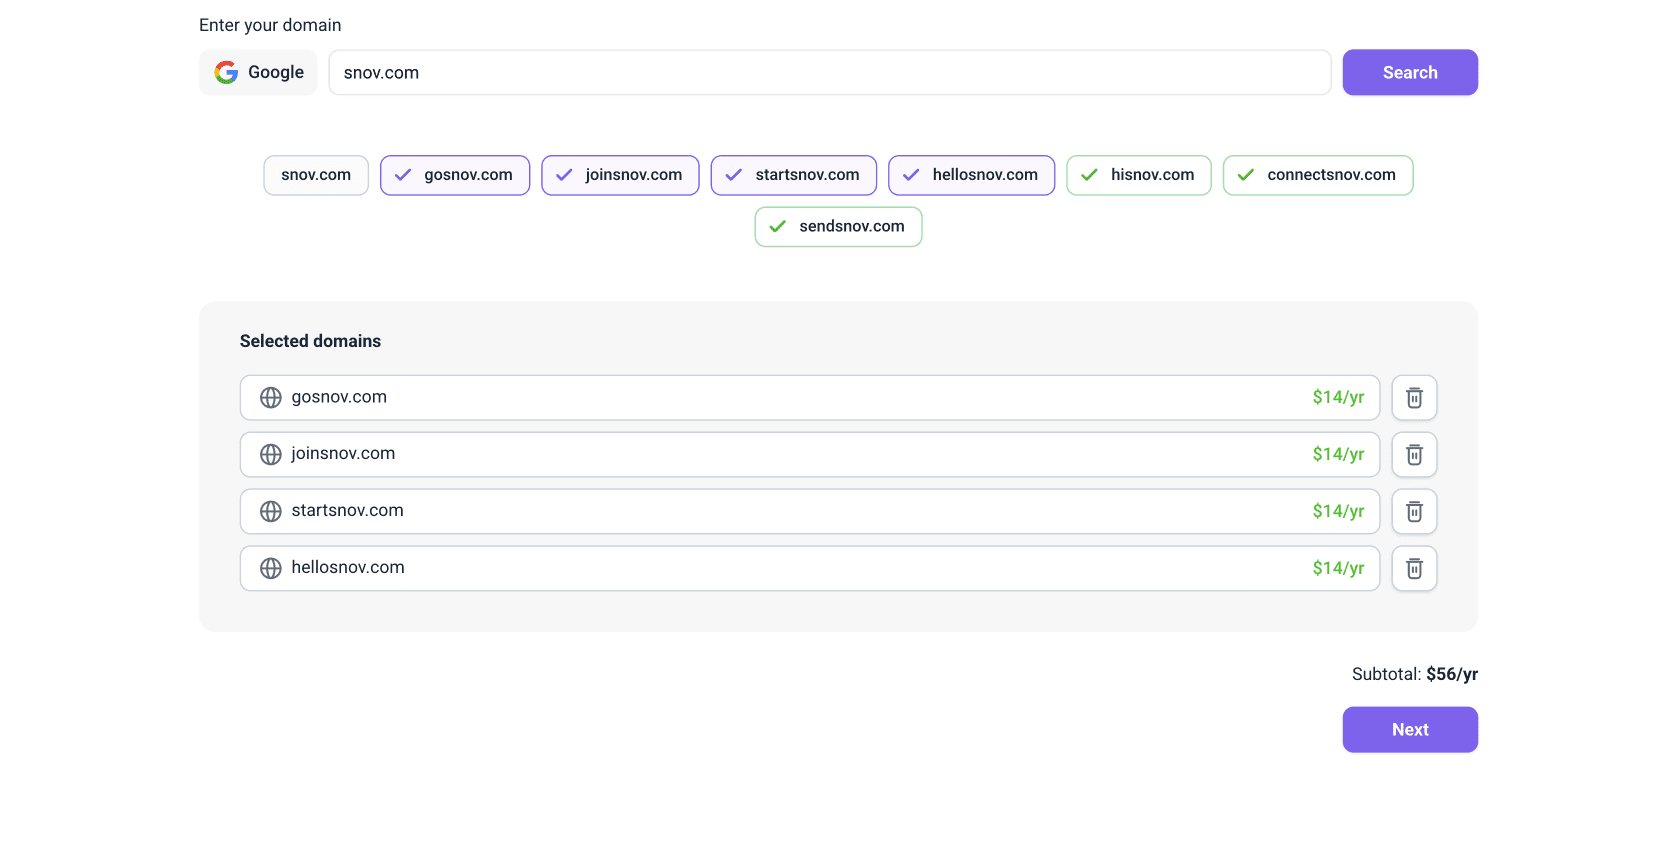Add sendsnov.com to selected domains
The image size is (1680, 842).
[x=838, y=227]
